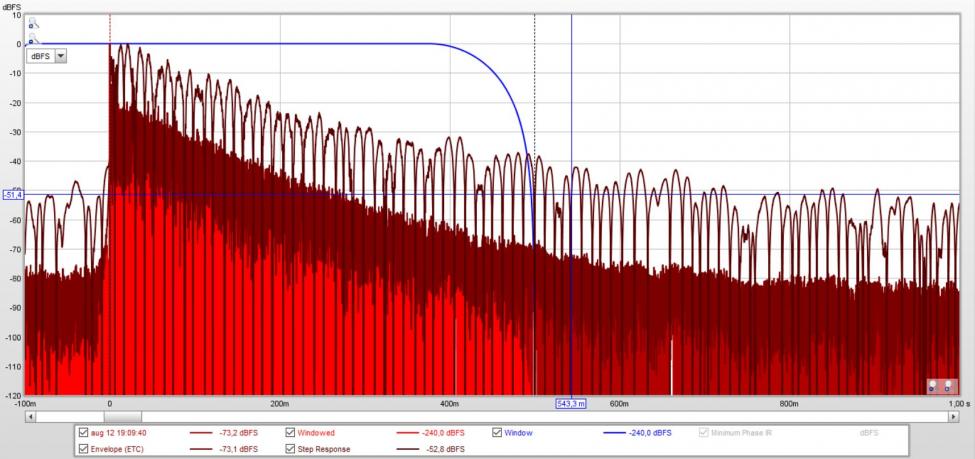This screenshot has width=975, height=459.
Task: Click the -51,4 level cursor label
Action: coord(13,195)
